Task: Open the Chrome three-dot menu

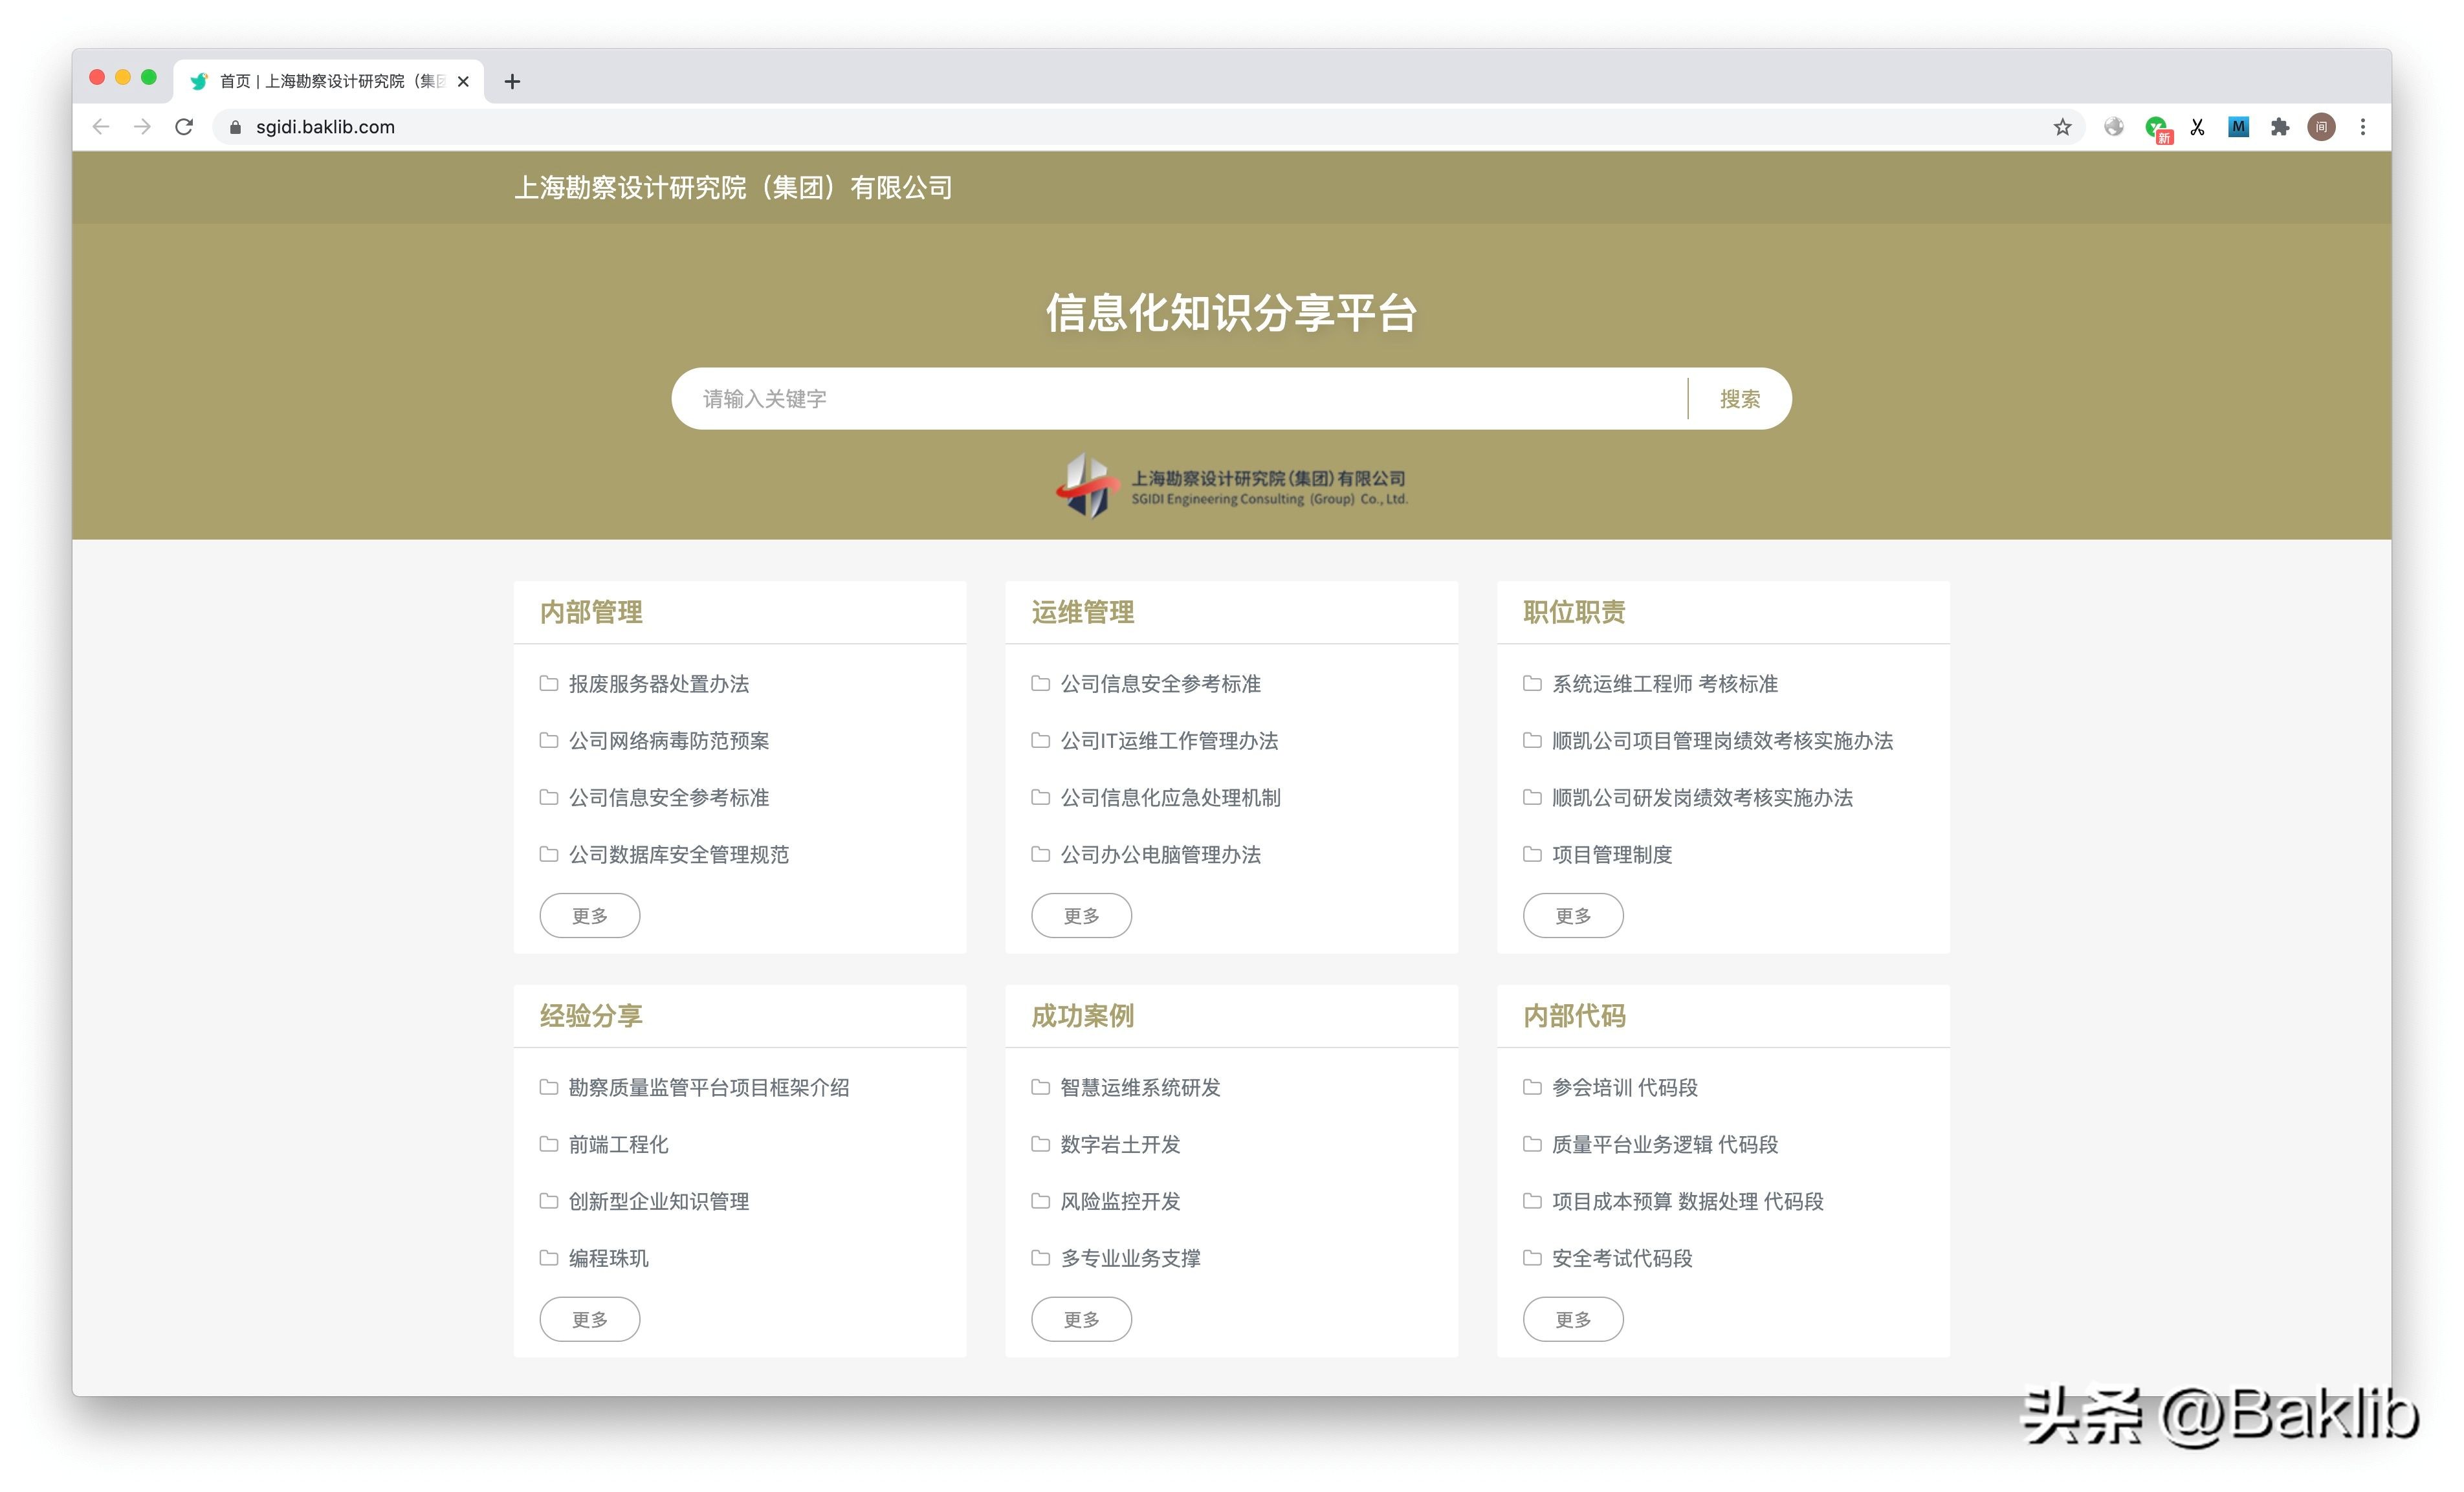Action: point(2363,127)
